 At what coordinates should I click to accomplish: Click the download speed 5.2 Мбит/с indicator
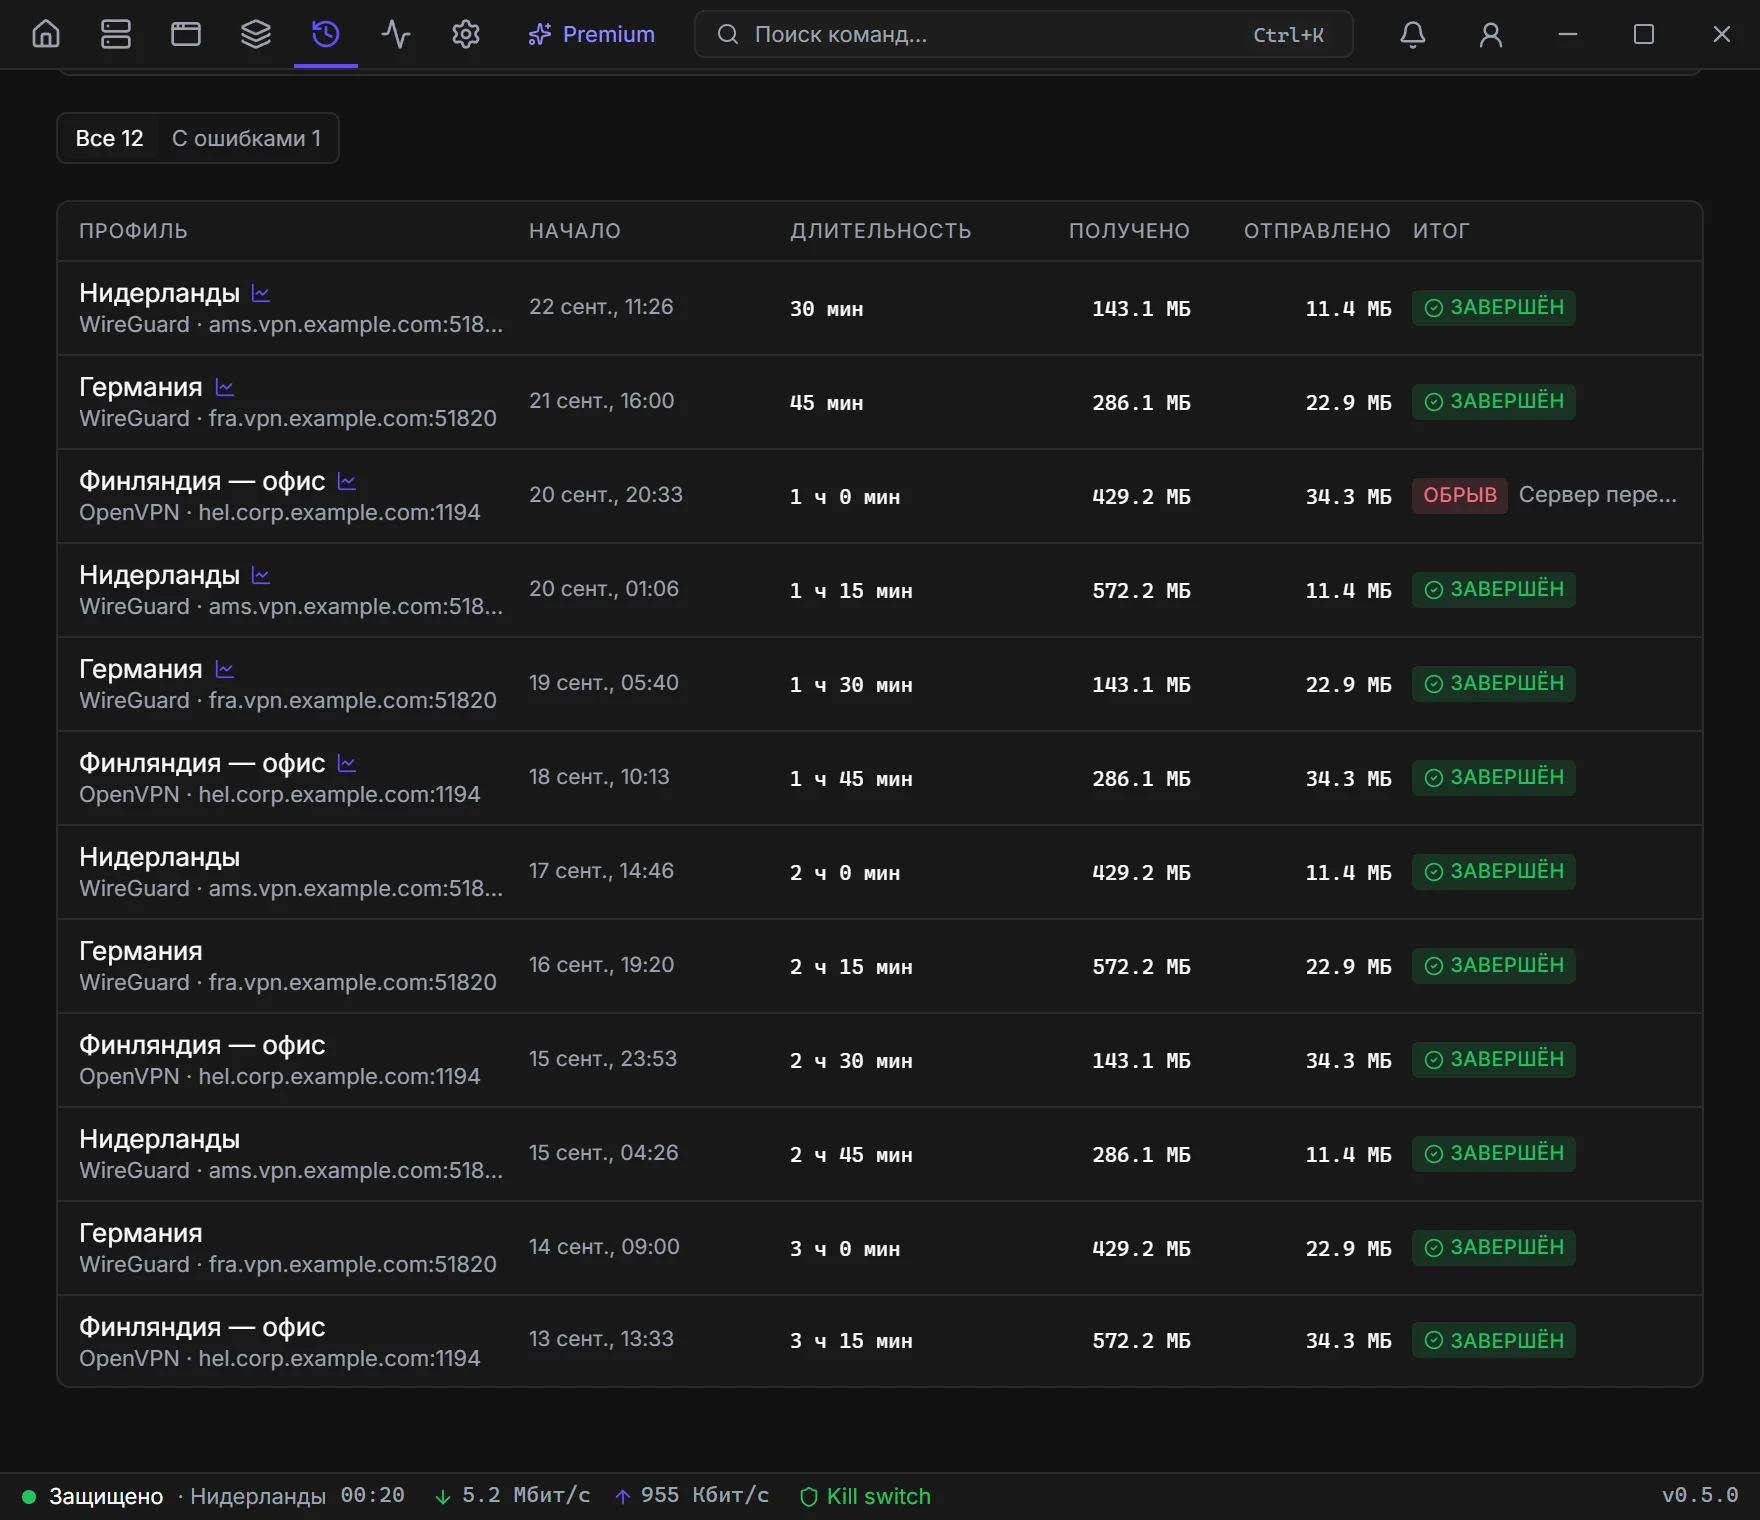click(512, 1496)
